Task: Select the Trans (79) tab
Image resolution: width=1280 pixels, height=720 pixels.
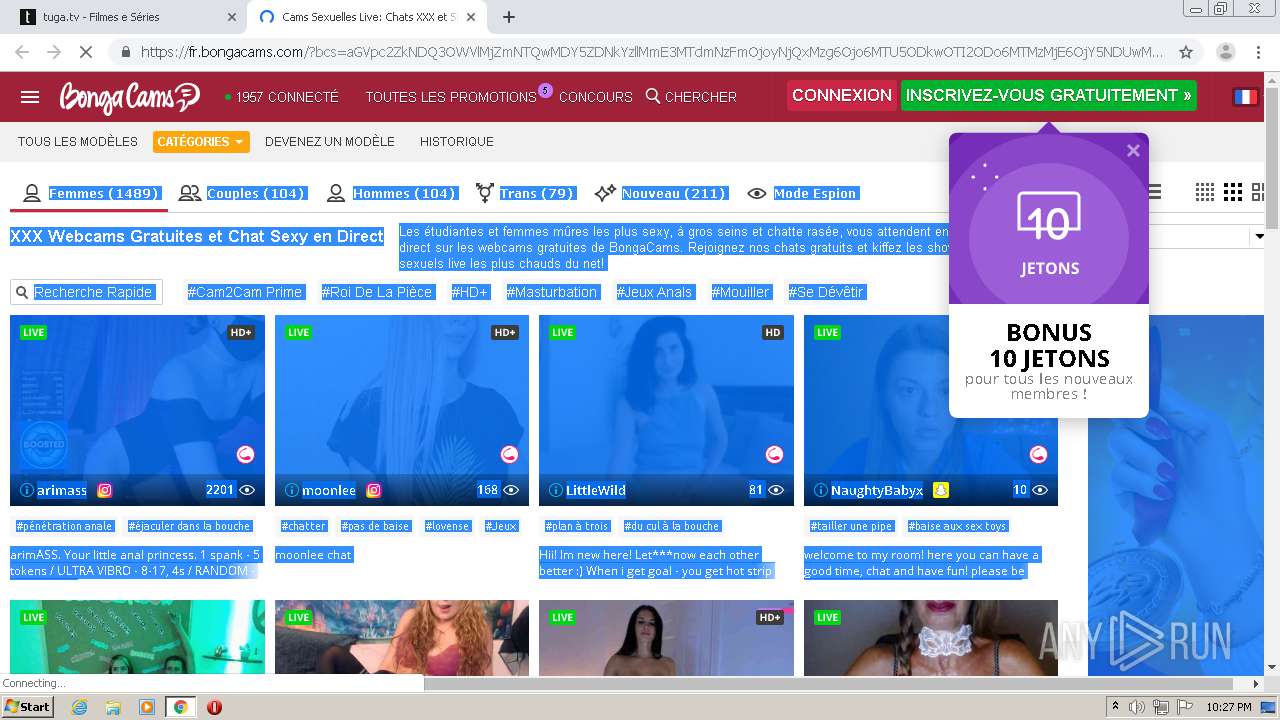Action: point(525,193)
